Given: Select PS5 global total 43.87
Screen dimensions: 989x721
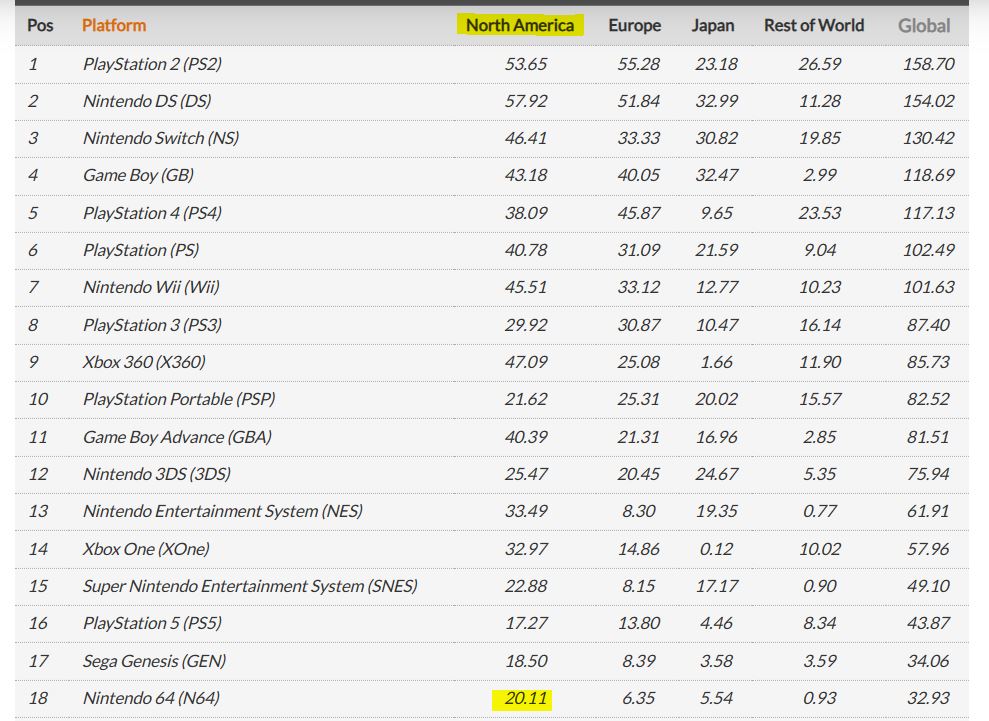Looking at the screenshot, I should 928,623.
